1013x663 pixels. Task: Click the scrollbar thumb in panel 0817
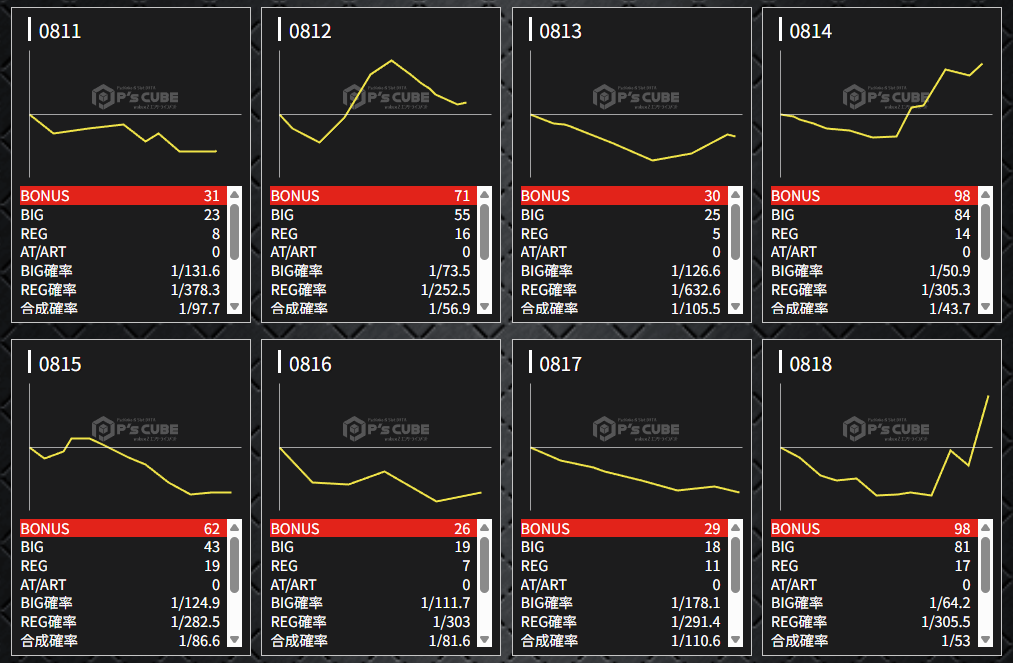[735, 565]
